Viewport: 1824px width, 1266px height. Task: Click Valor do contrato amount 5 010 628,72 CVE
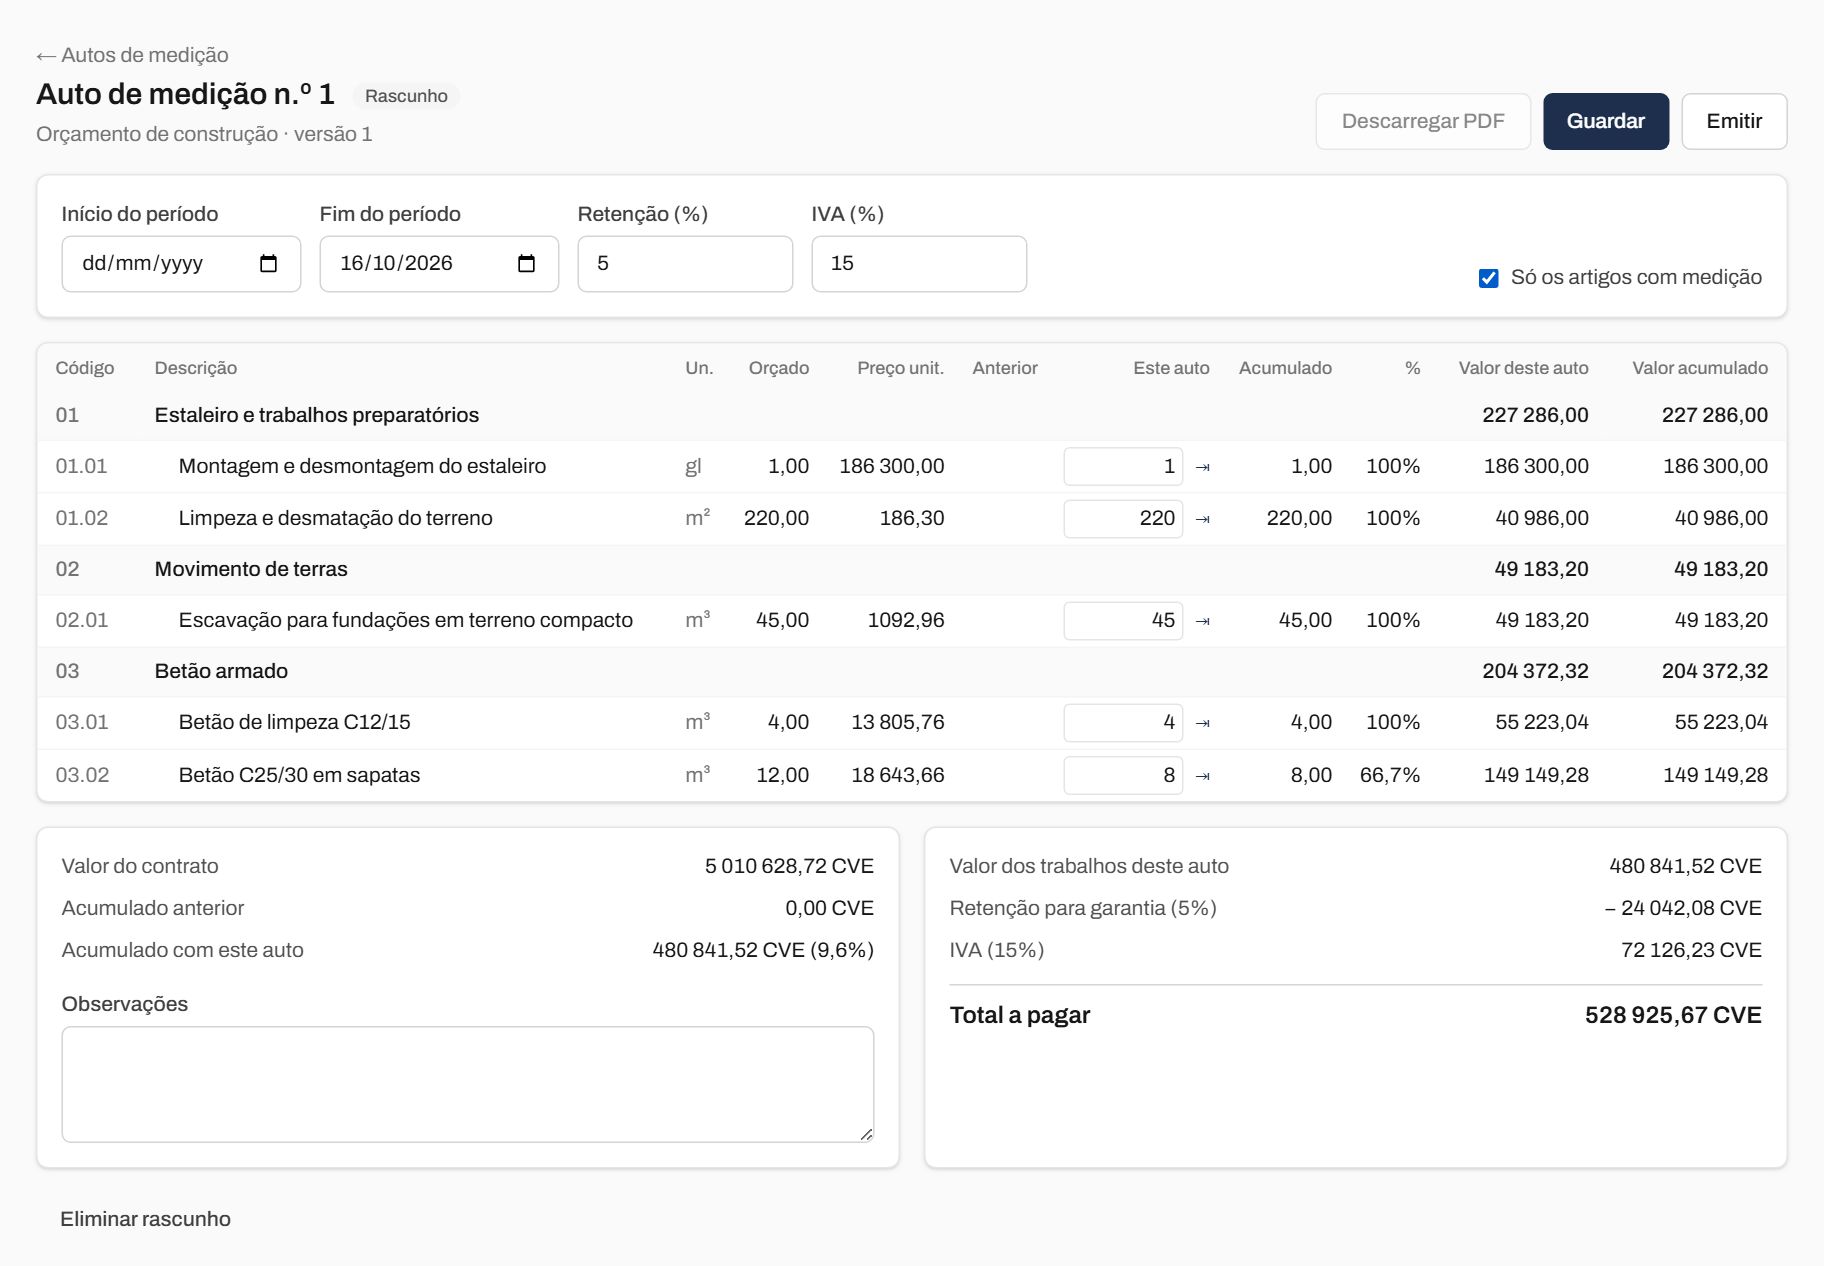click(x=789, y=866)
